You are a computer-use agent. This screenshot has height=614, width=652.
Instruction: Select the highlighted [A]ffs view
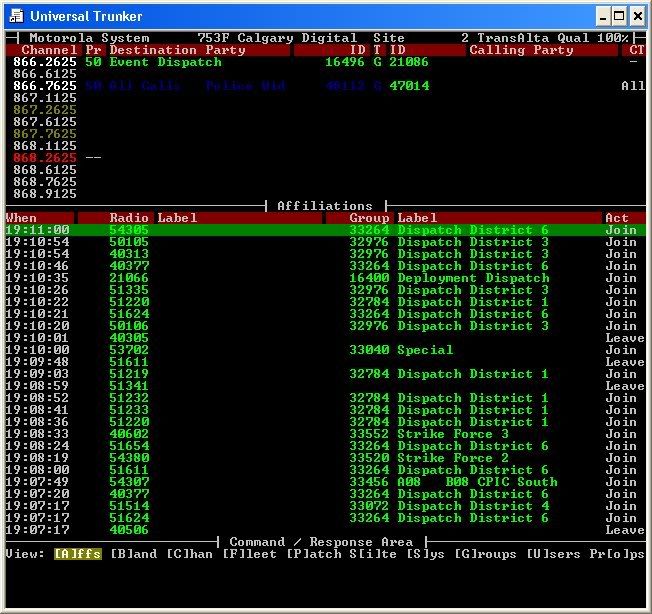tap(77, 554)
